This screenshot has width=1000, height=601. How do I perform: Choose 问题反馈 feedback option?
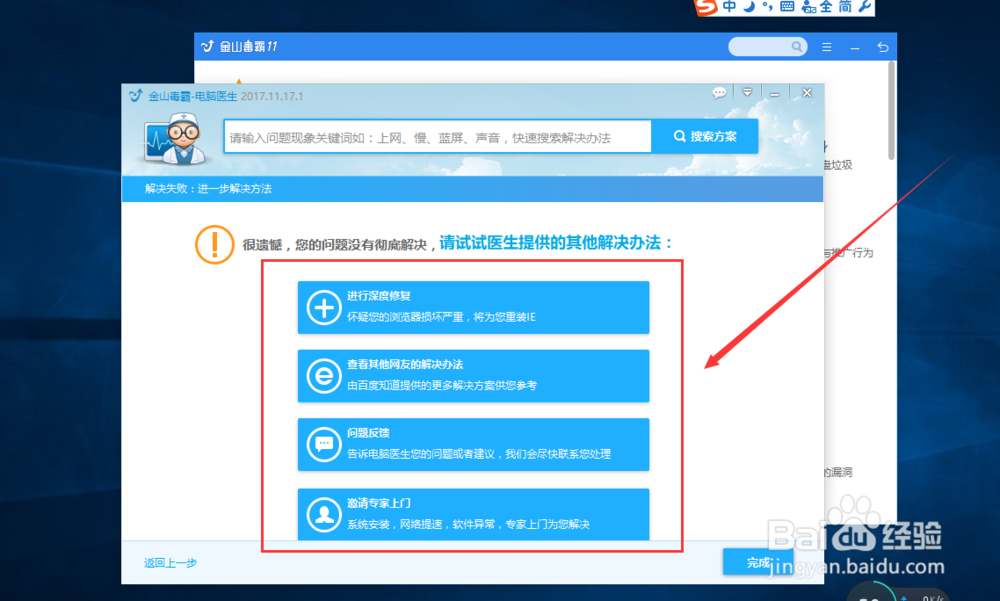(473, 444)
